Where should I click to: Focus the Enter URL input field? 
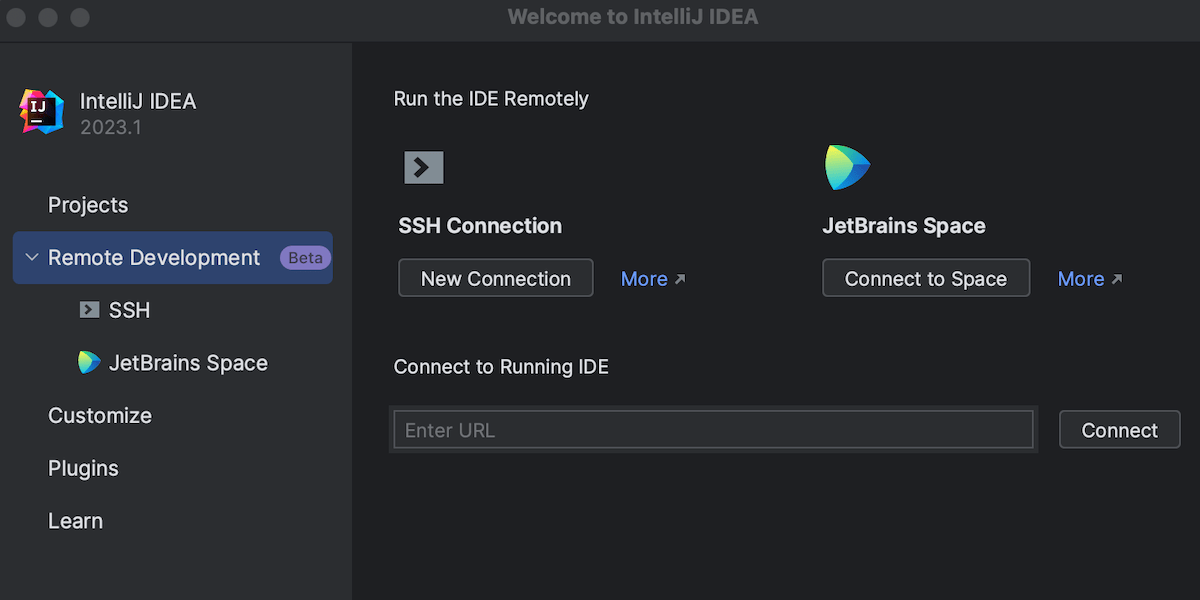tap(714, 430)
